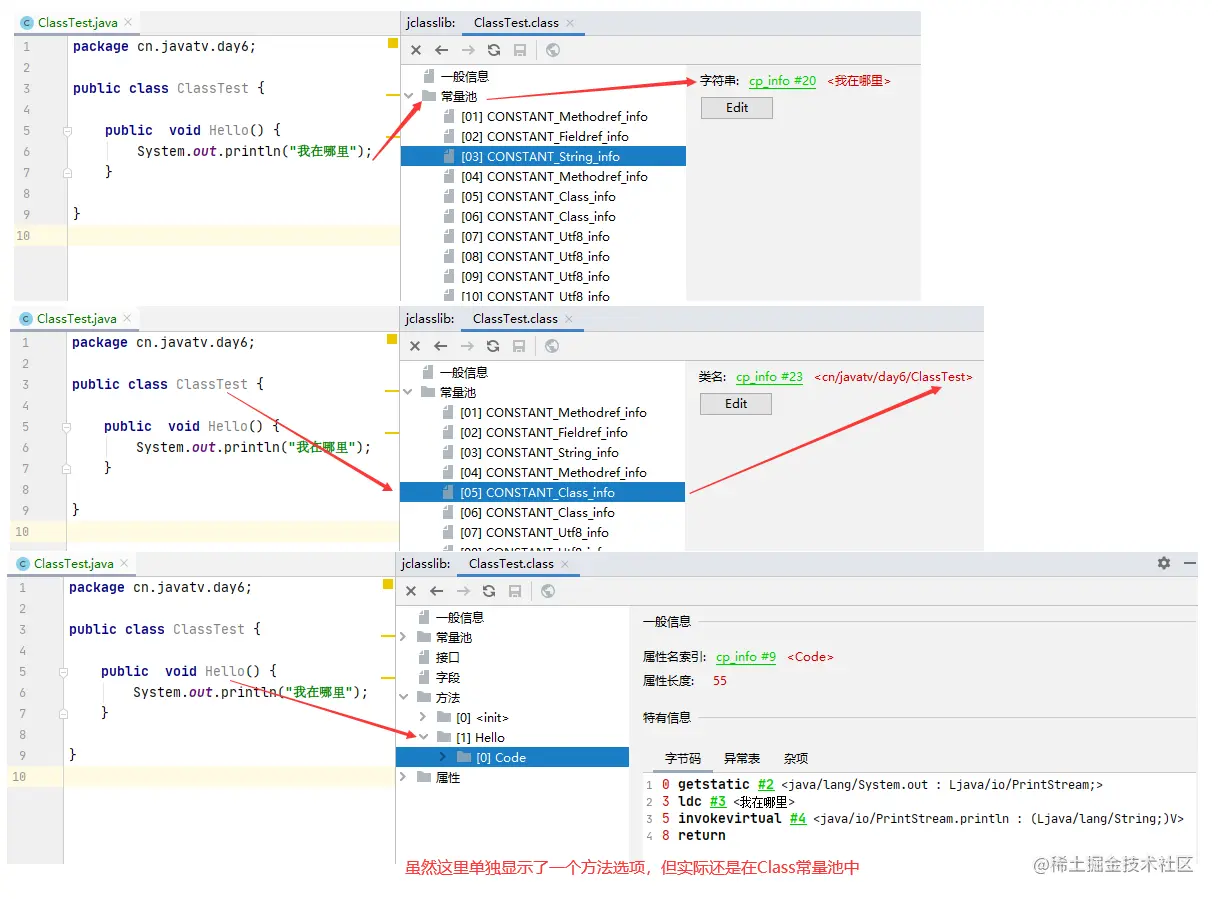Open the jclasslib settings gear
The width and height of the screenshot is (1218, 899).
point(1164,563)
